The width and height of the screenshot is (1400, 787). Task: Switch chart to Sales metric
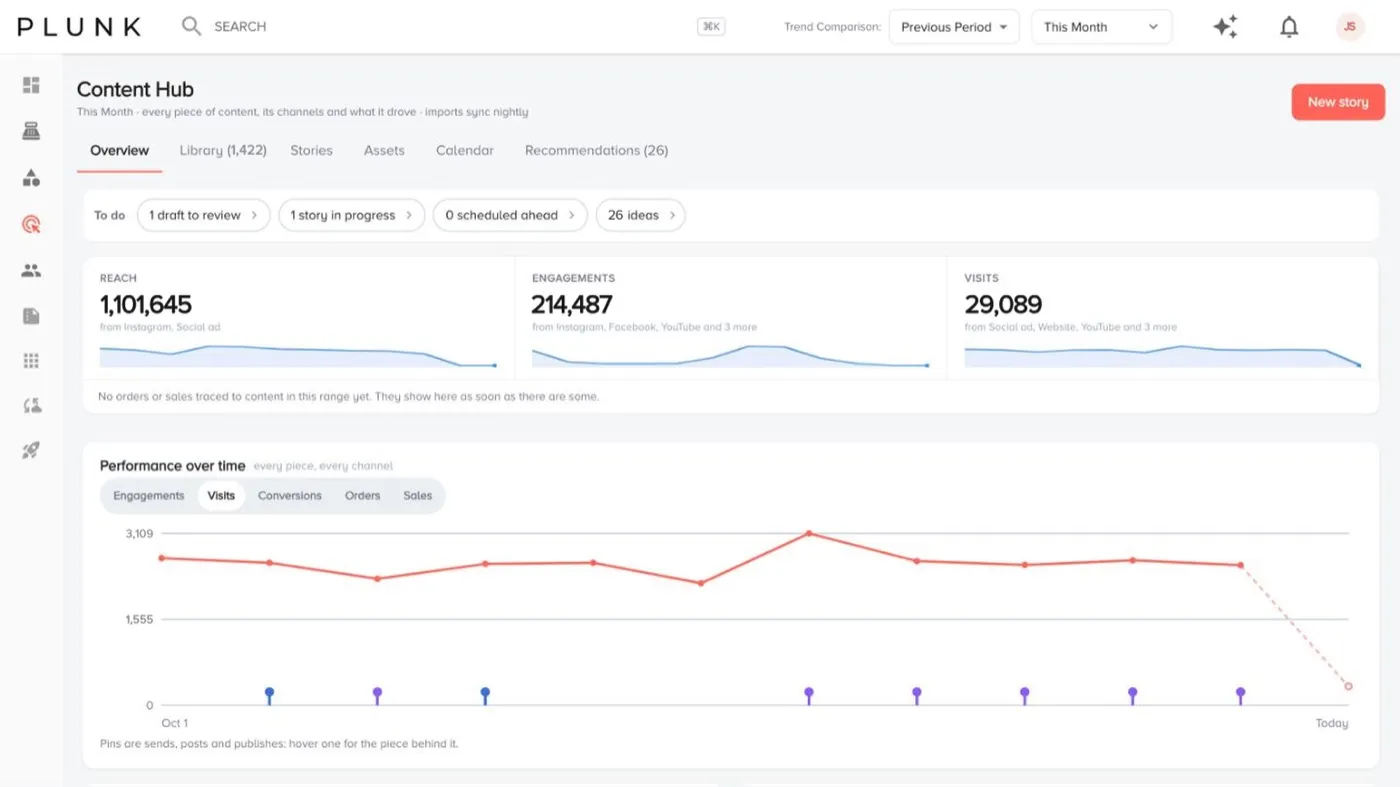pos(418,496)
